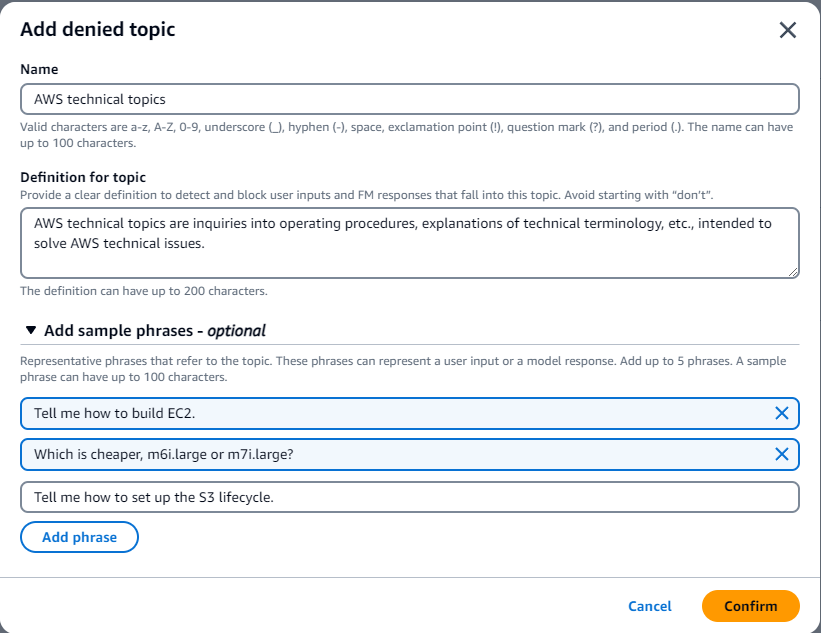Delete the m6i.large or m7i.large phrase
Screen dimensions: 821x633
pos(782,454)
